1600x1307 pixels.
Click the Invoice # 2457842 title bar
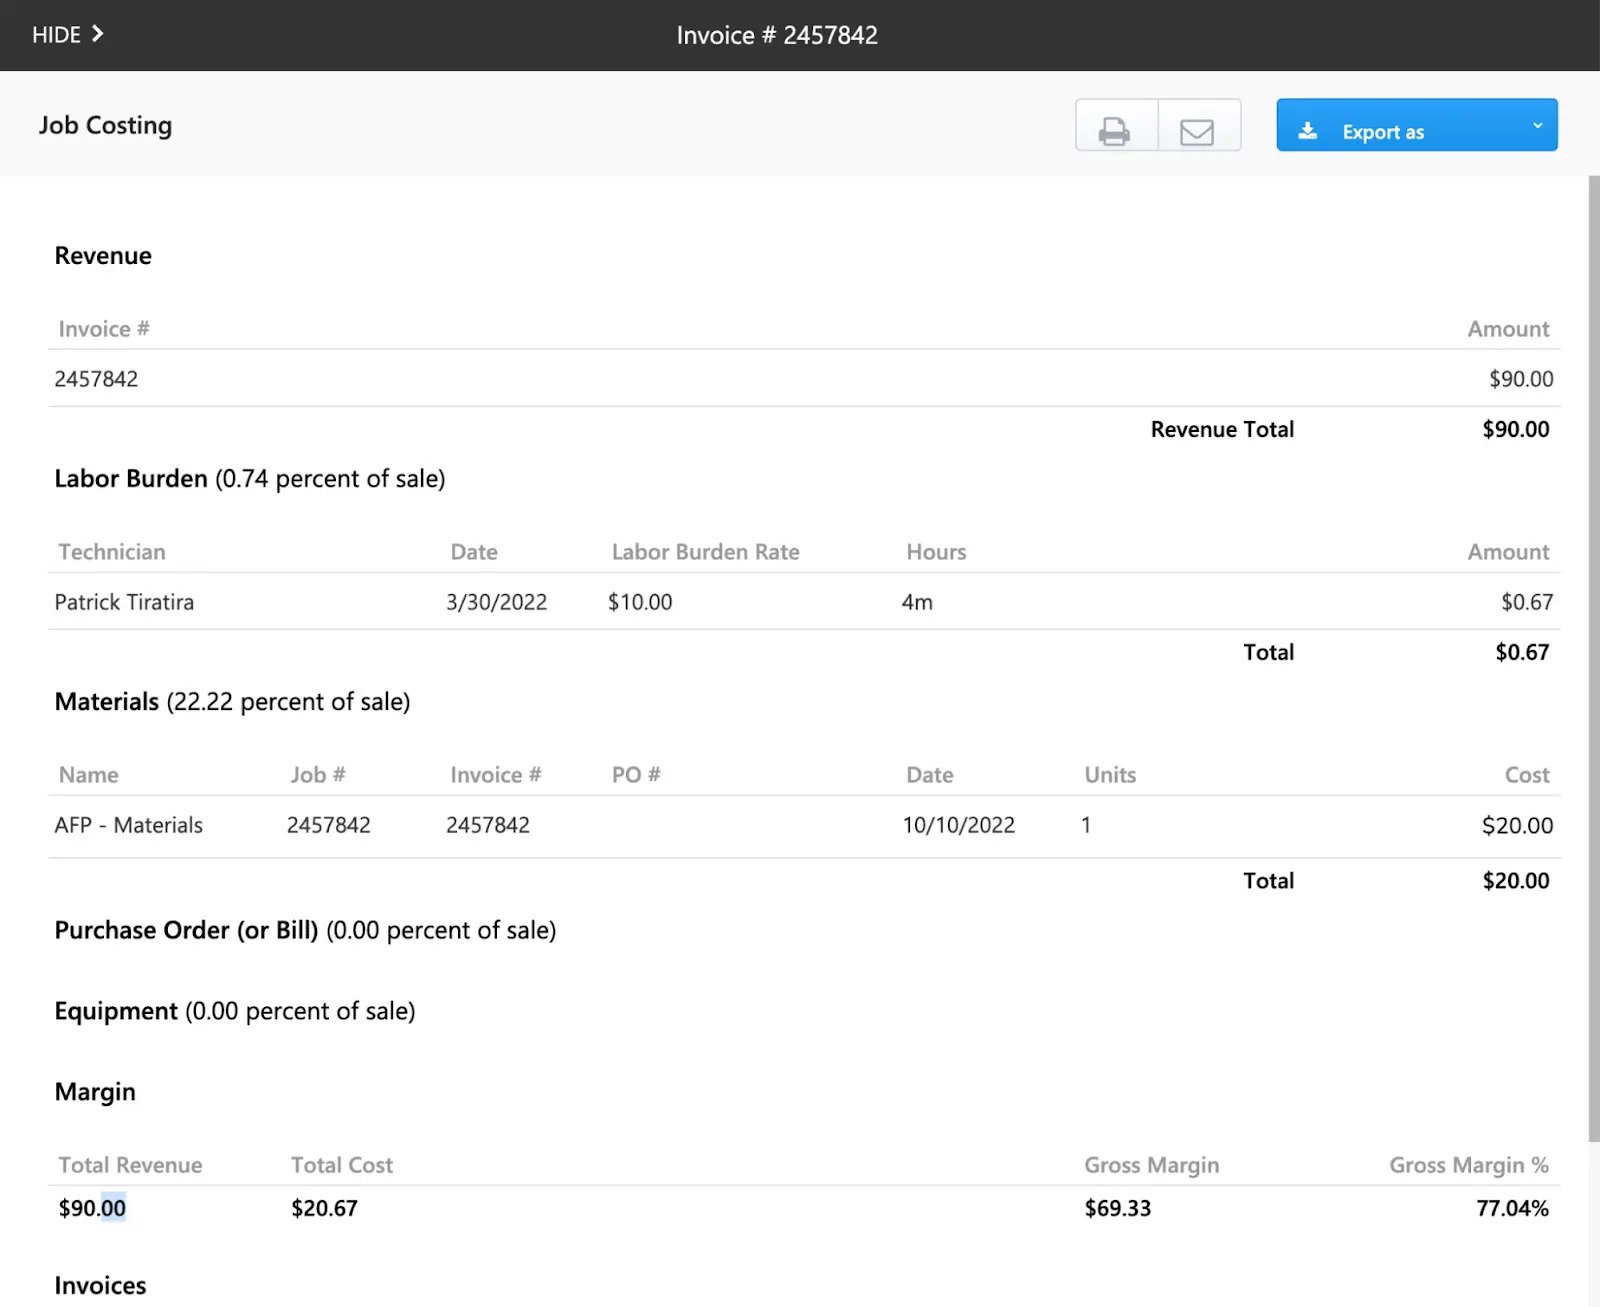coord(777,35)
